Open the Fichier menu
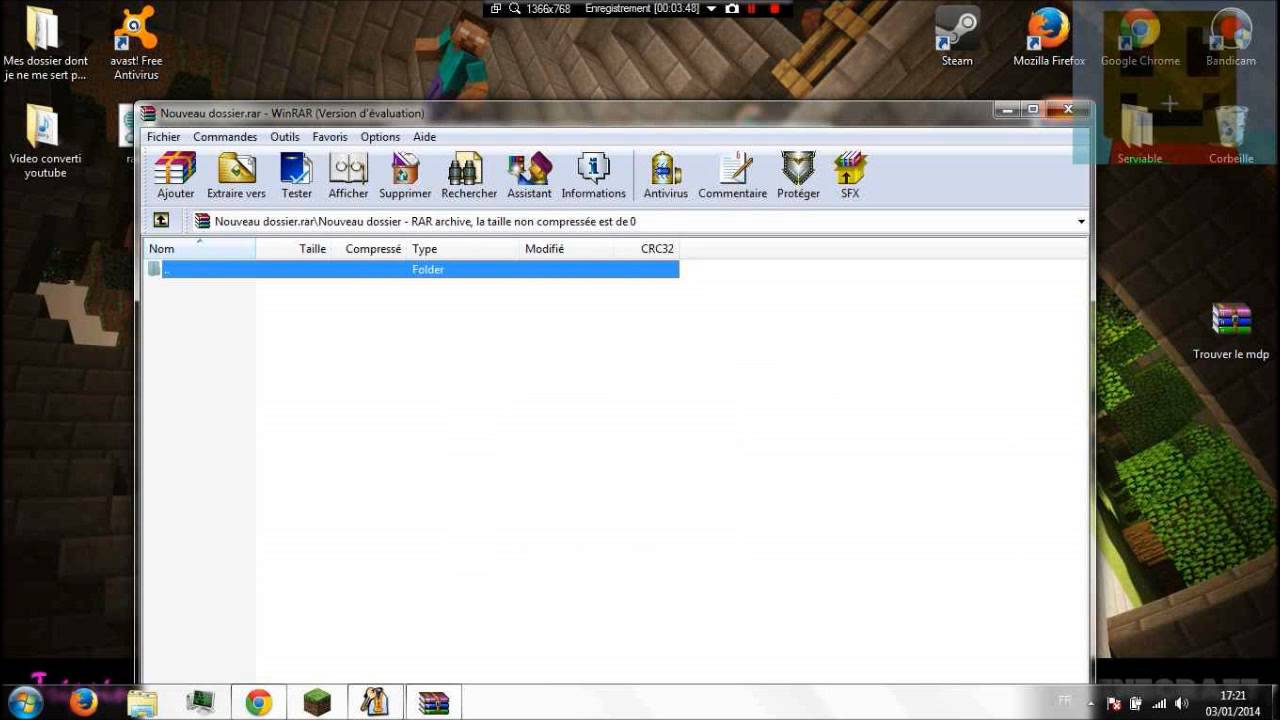Viewport: 1280px width, 720px height. pyautogui.click(x=164, y=137)
